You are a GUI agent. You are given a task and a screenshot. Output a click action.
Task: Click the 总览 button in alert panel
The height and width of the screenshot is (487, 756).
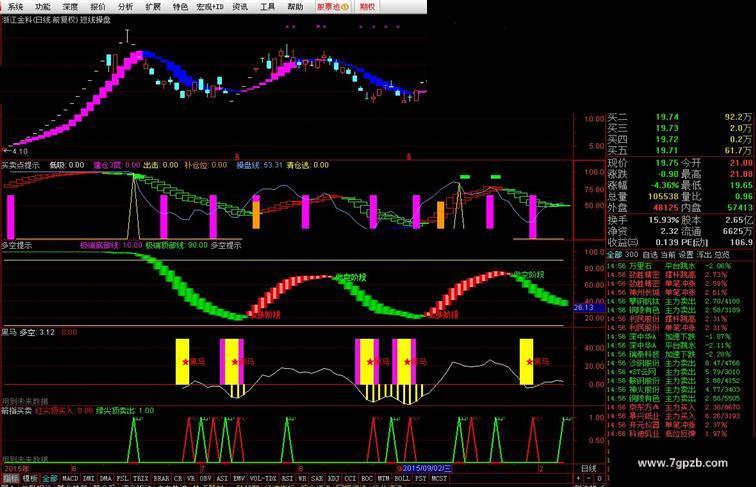(722, 255)
